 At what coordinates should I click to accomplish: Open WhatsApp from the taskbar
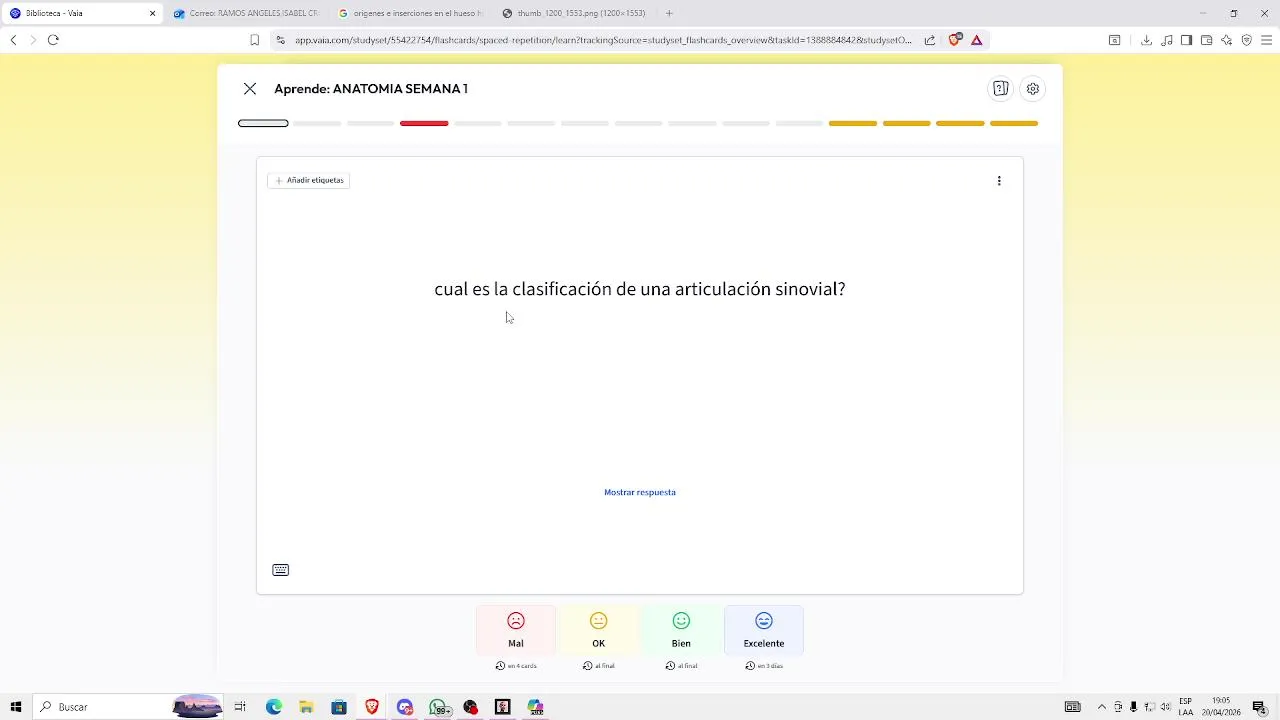coord(438,707)
